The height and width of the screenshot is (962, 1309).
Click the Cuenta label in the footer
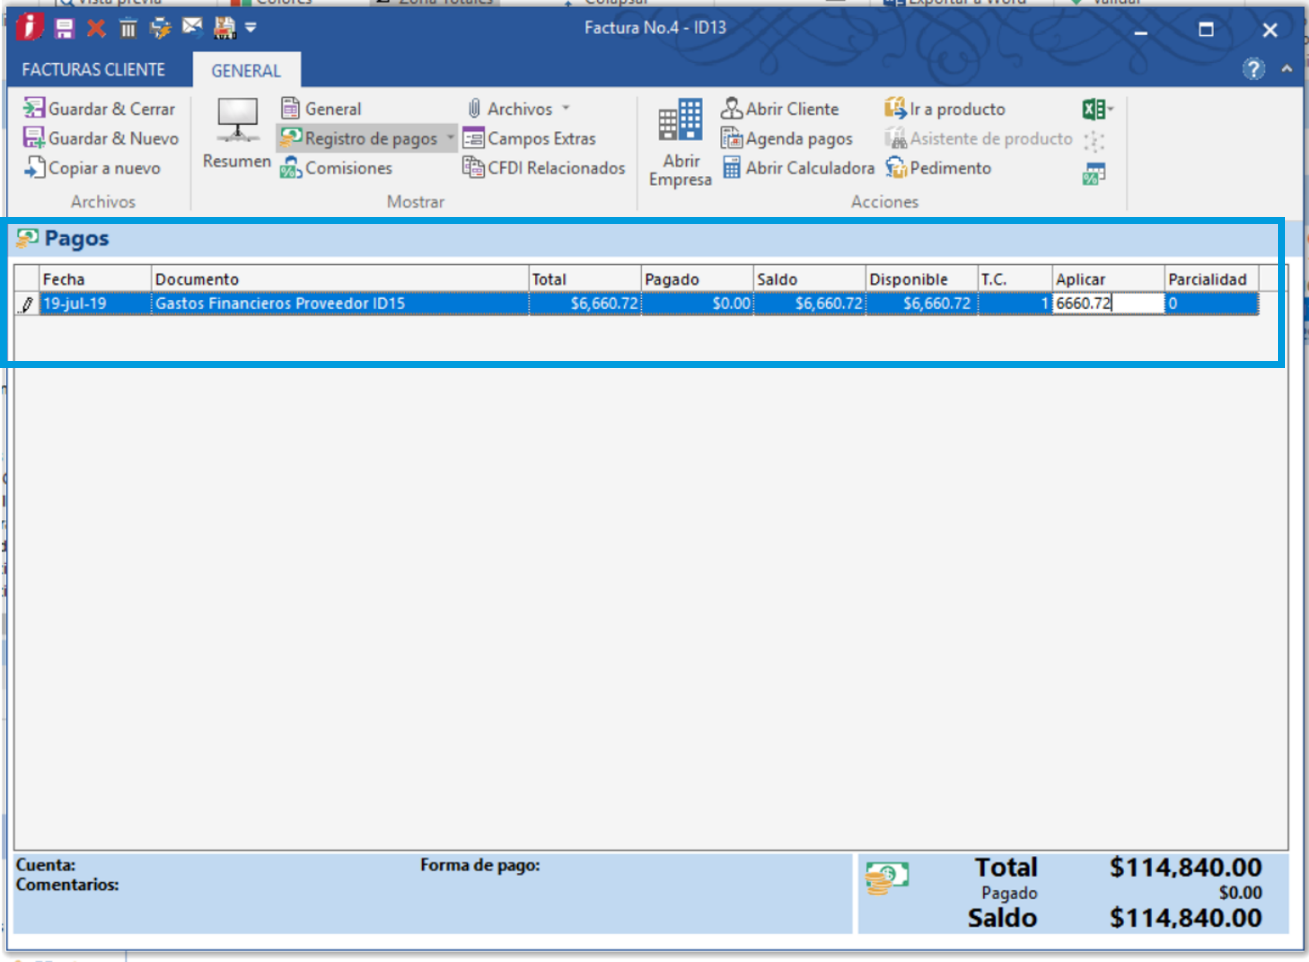click(x=45, y=866)
